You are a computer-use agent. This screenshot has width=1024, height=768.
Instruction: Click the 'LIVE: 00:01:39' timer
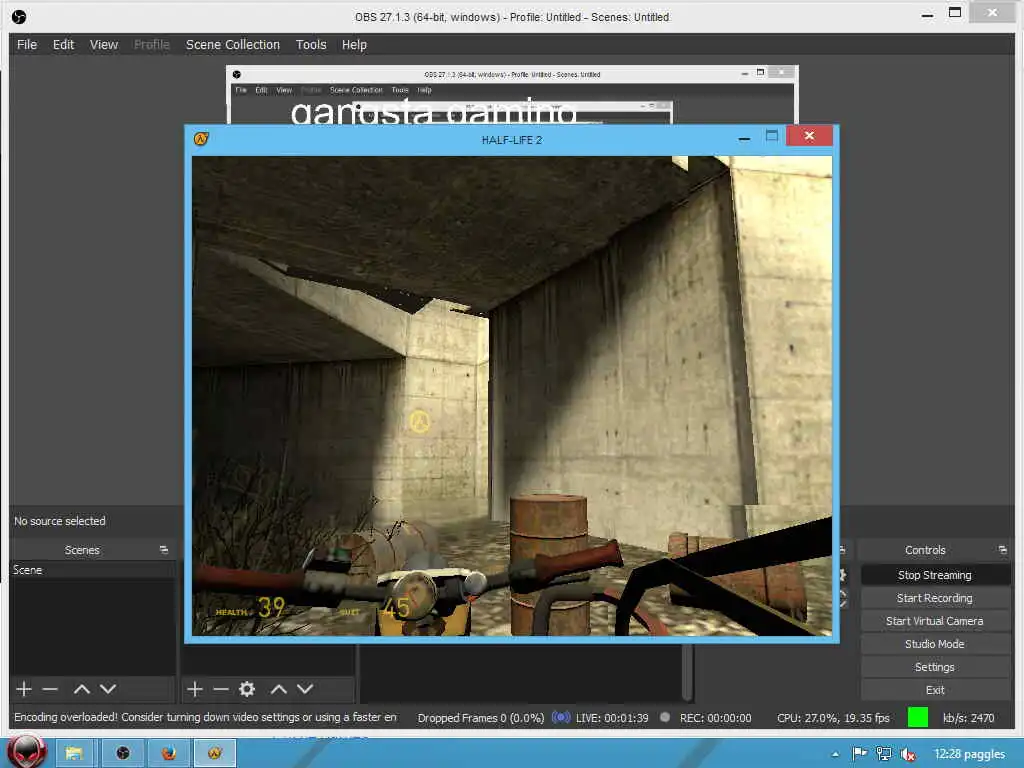coord(612,718)
